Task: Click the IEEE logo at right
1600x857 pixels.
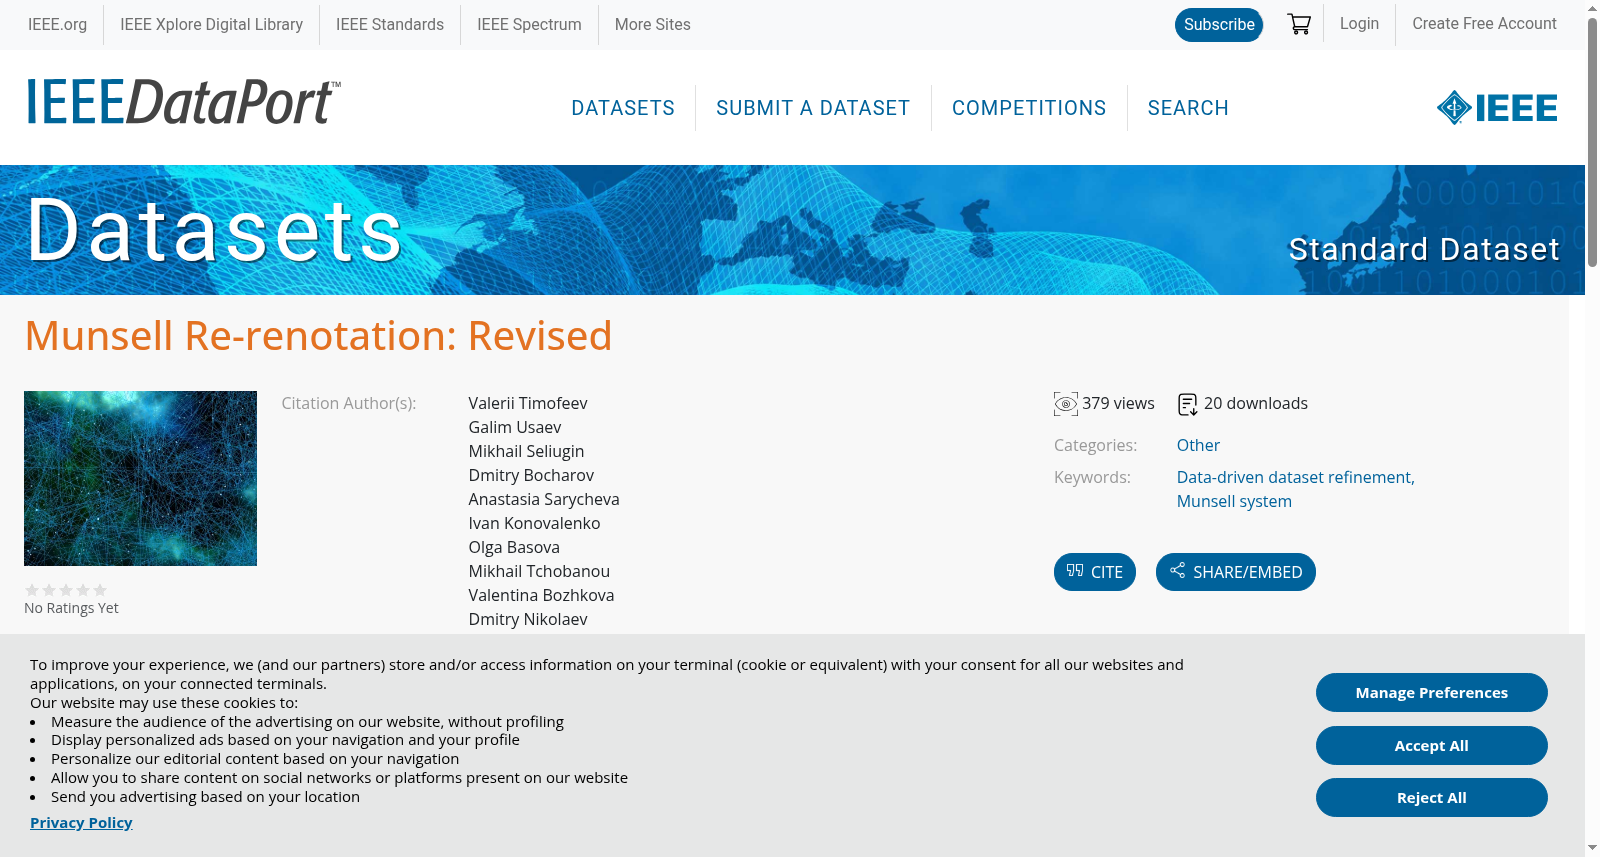Action: tap(1497, 107)
